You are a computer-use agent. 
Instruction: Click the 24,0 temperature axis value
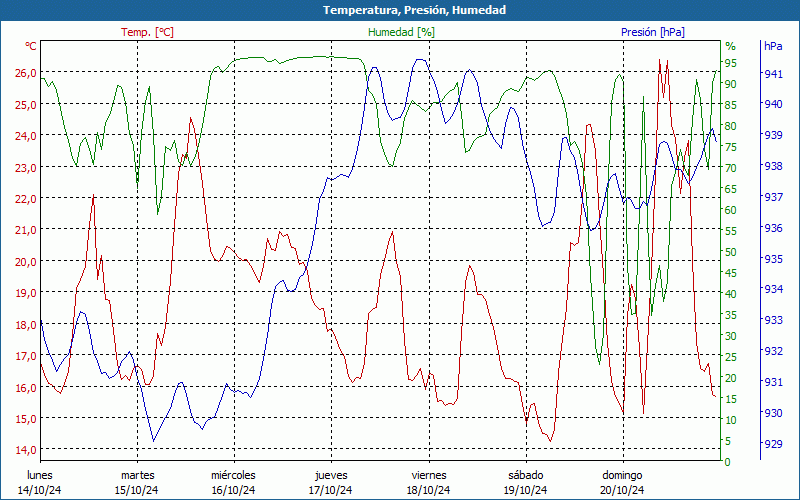coord(26,136)
